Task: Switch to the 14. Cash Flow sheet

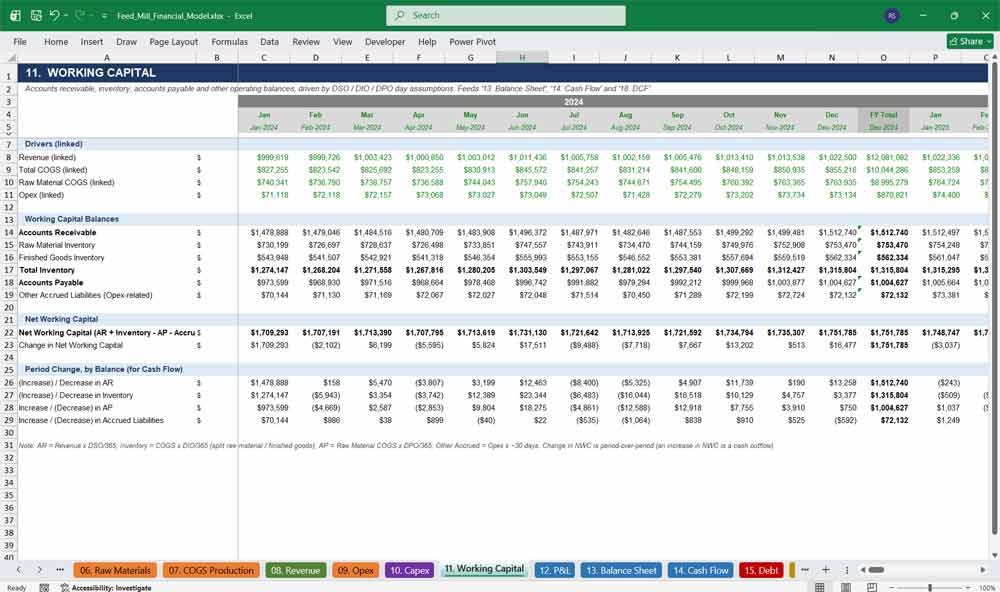Action: coord(700,570)
